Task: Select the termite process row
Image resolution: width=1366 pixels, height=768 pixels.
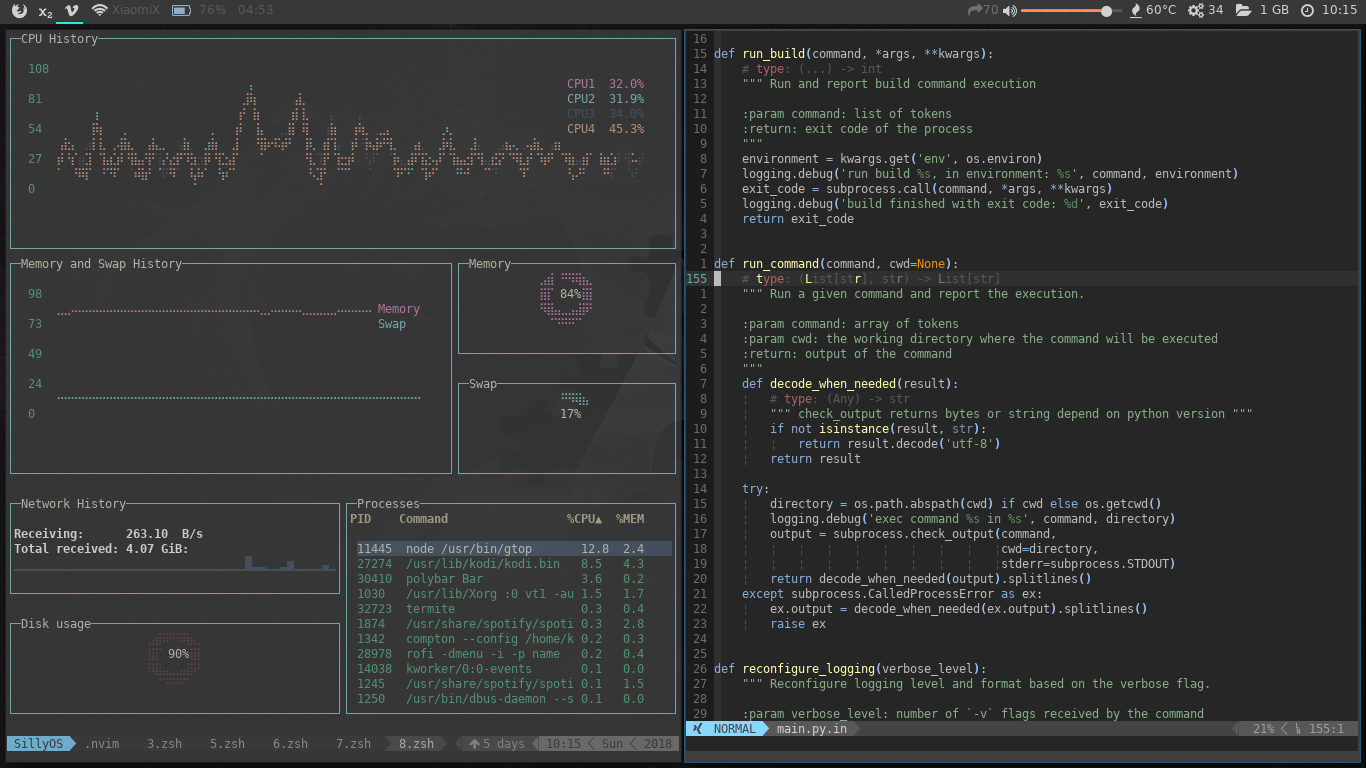Action: (514, 609)
